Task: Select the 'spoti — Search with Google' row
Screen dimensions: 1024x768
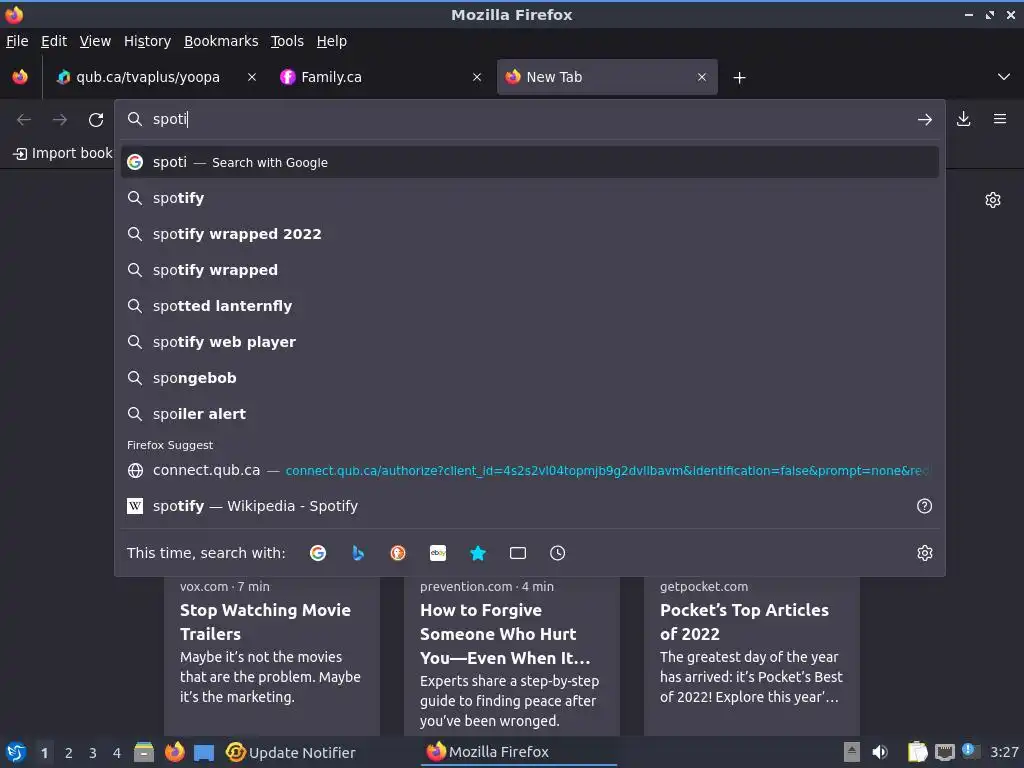Action: (530, 162)
